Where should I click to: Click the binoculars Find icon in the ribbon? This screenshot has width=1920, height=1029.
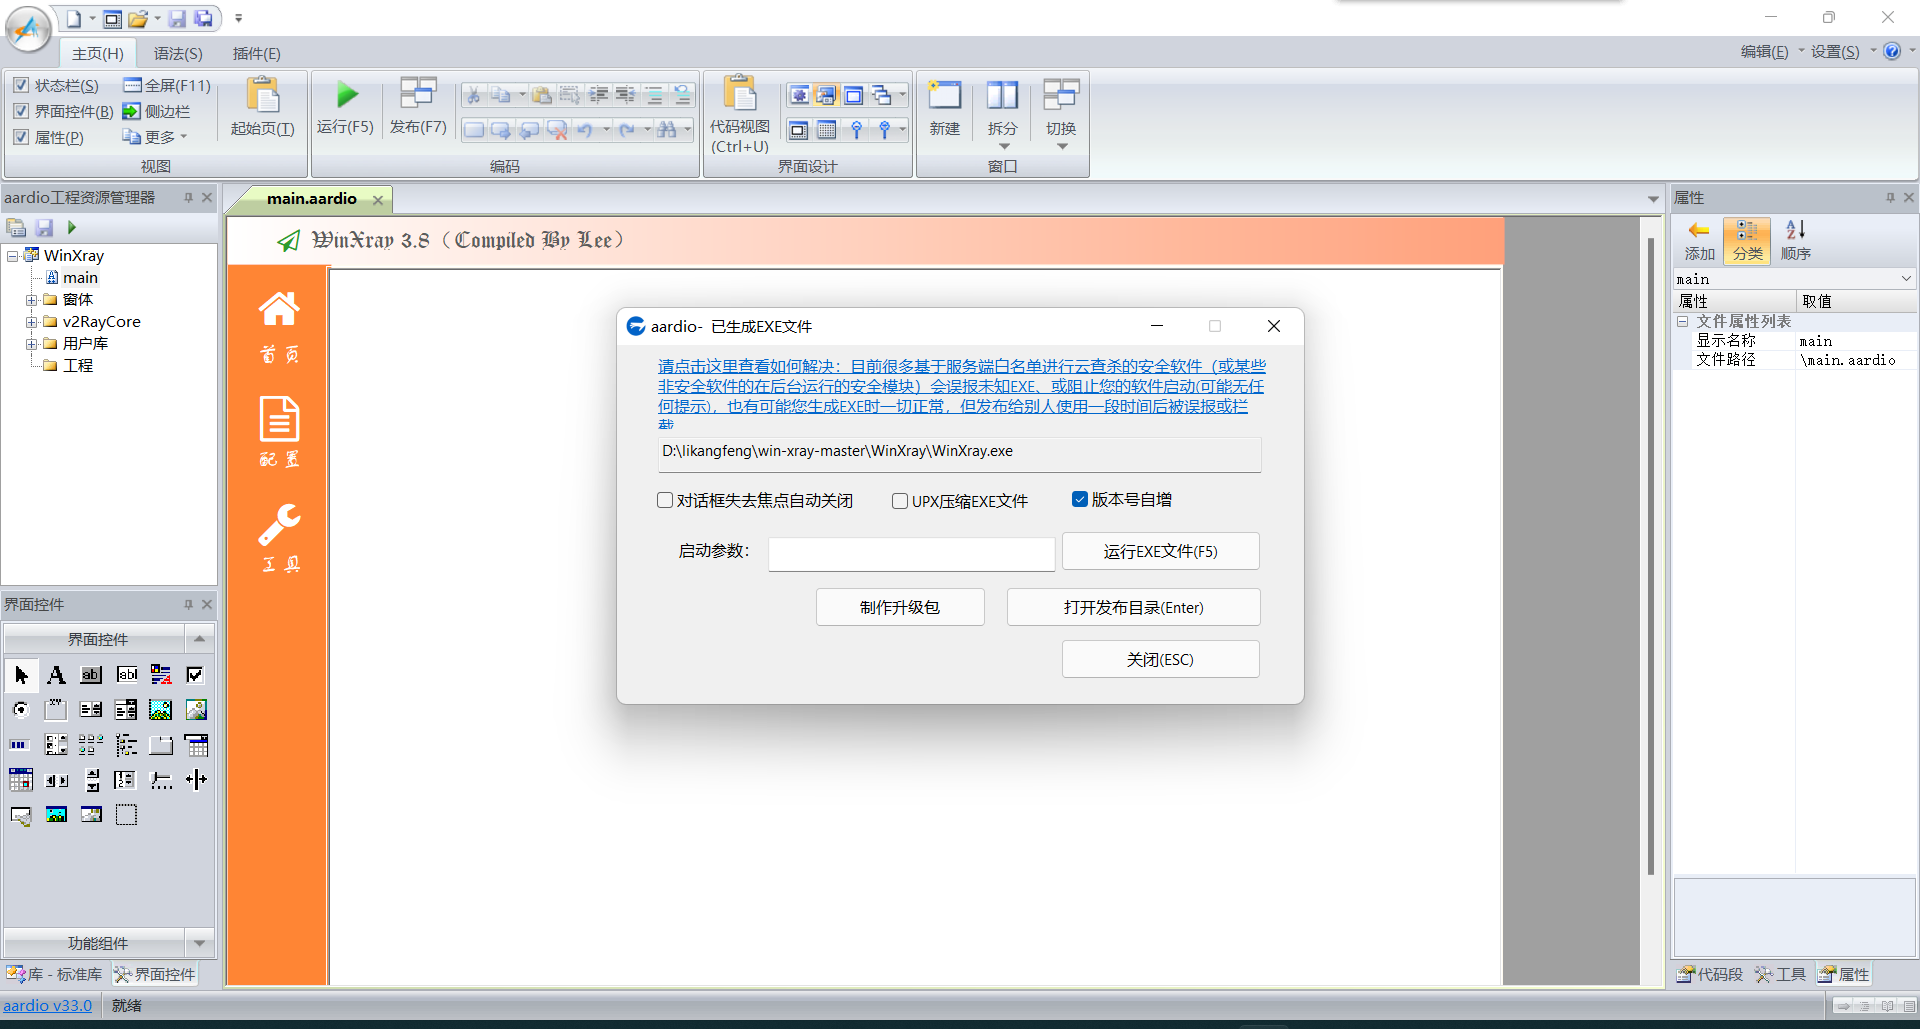667,130
